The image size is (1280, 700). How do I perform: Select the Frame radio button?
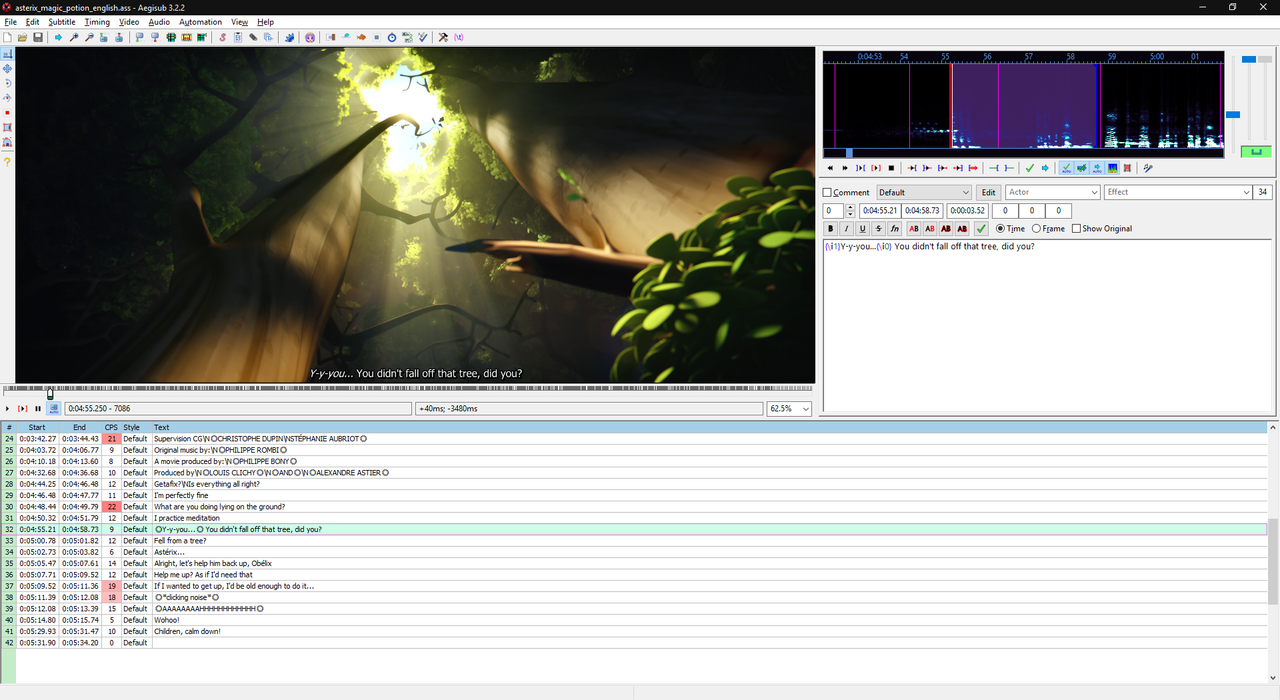click(1036, 228)
